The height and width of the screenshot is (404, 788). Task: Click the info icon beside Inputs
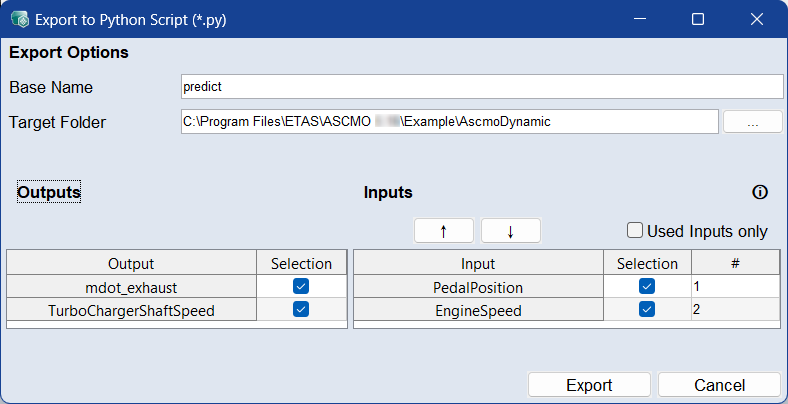click(x=759, y=192)
